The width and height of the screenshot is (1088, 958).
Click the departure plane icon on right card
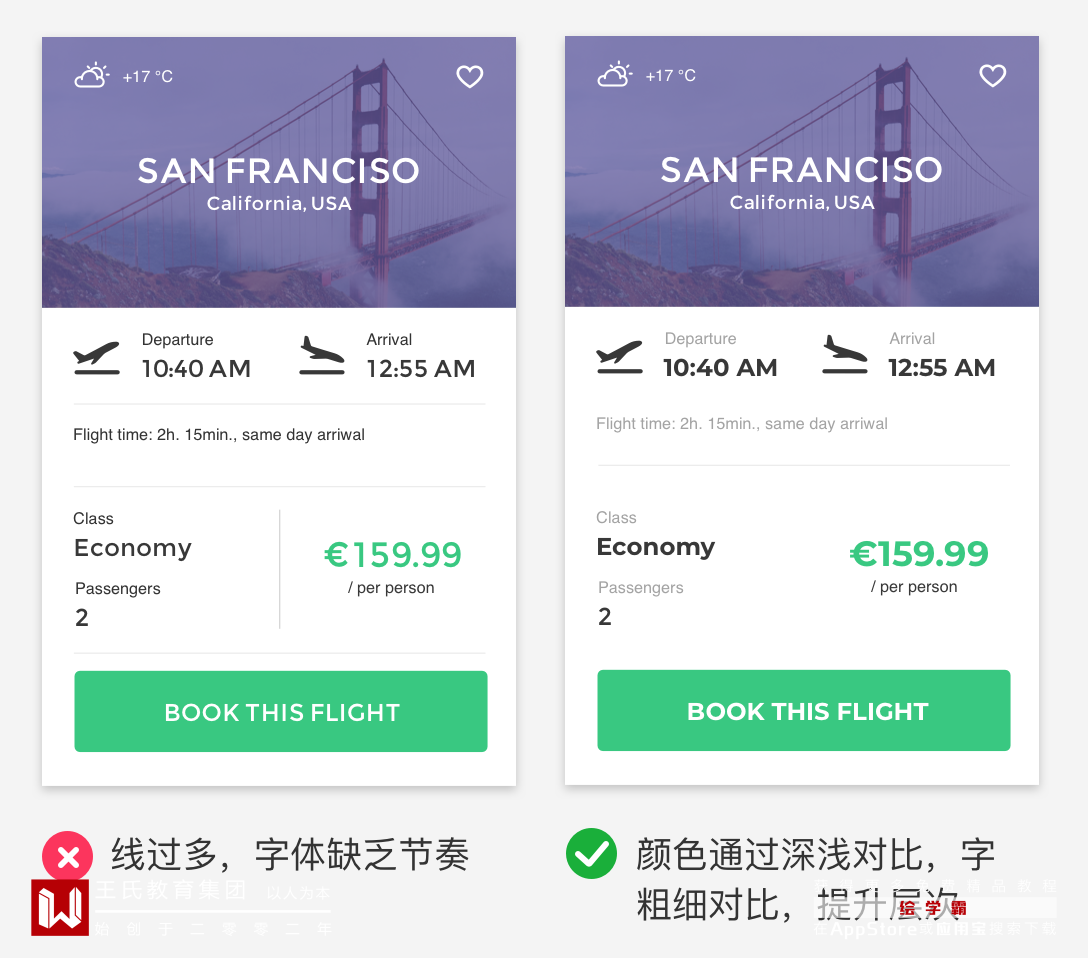click(620, 356)
